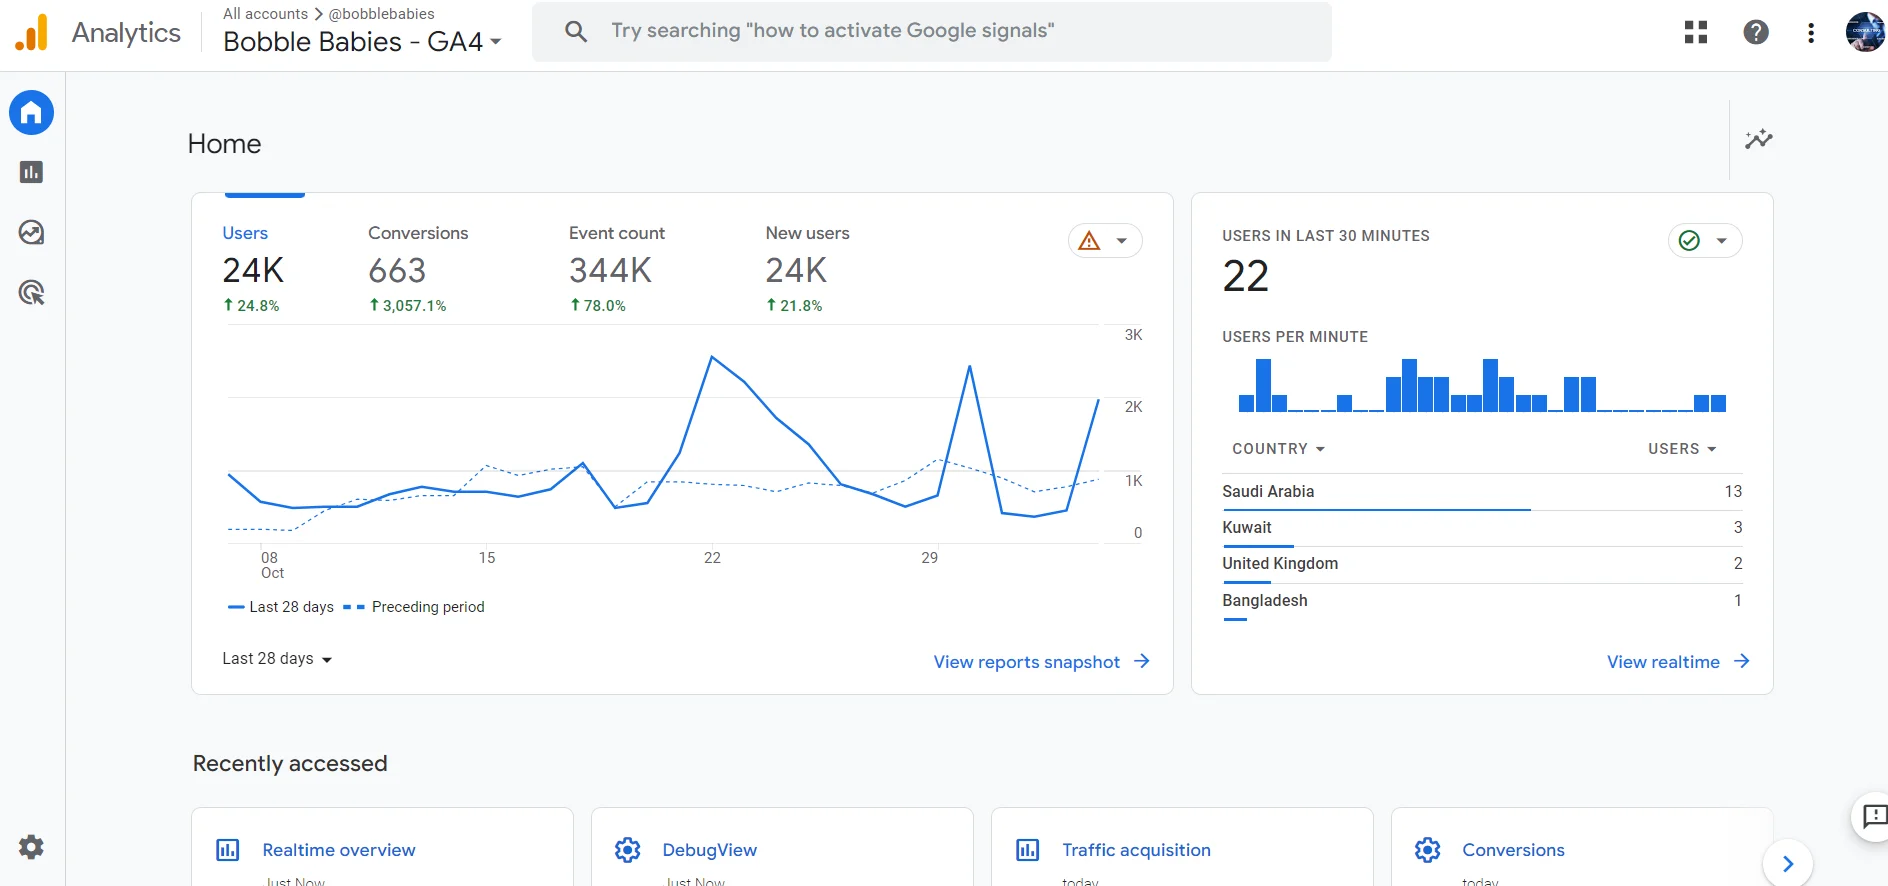Click the next arrow in Recently accessed
The height and width of the screenshot is (886, 1888).
(x=1788, y=863)
